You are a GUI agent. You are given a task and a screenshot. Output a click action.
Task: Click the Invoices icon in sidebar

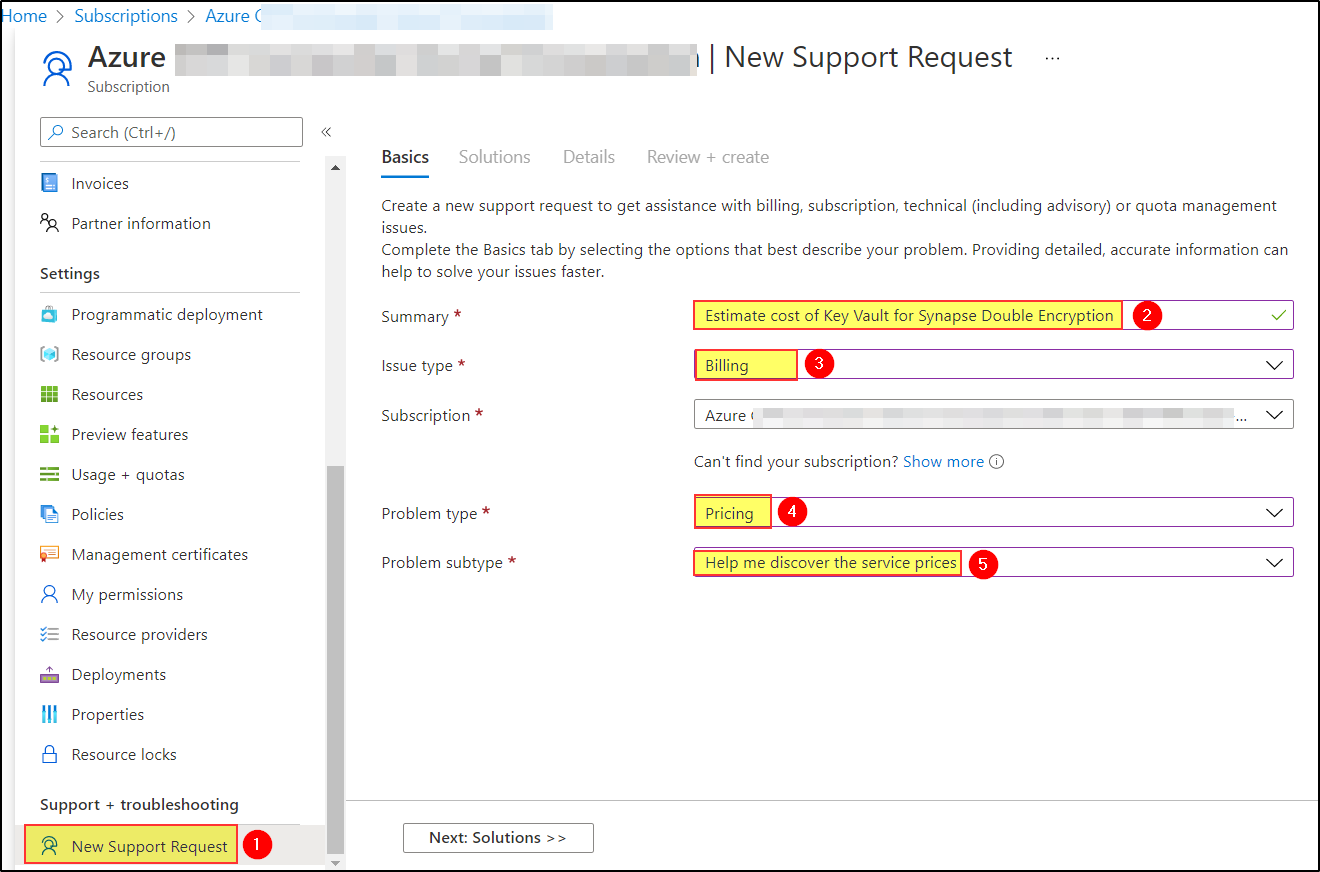pos(49,183)
